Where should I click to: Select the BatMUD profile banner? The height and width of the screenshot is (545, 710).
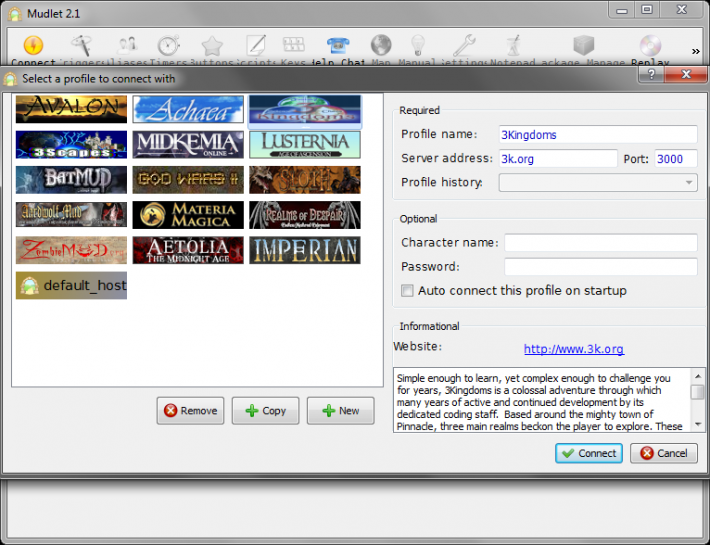click(71, 180)
